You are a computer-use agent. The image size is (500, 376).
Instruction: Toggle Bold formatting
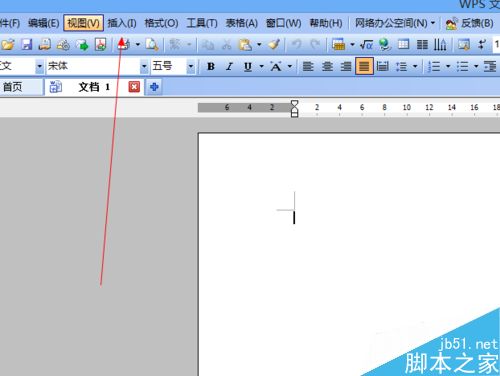[x=211, y=67]
